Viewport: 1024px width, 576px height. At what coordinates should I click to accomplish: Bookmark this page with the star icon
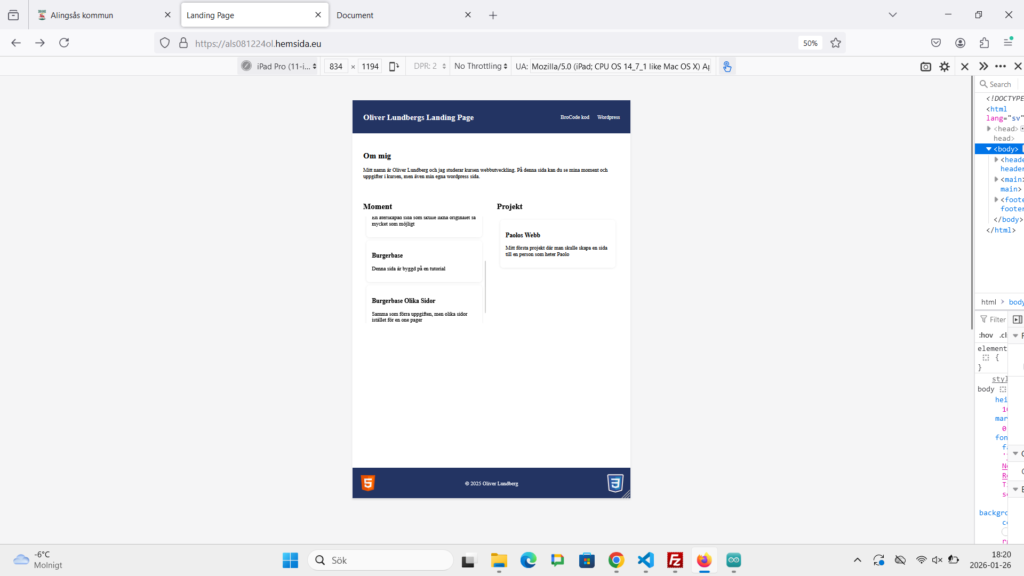coord(836,43)
